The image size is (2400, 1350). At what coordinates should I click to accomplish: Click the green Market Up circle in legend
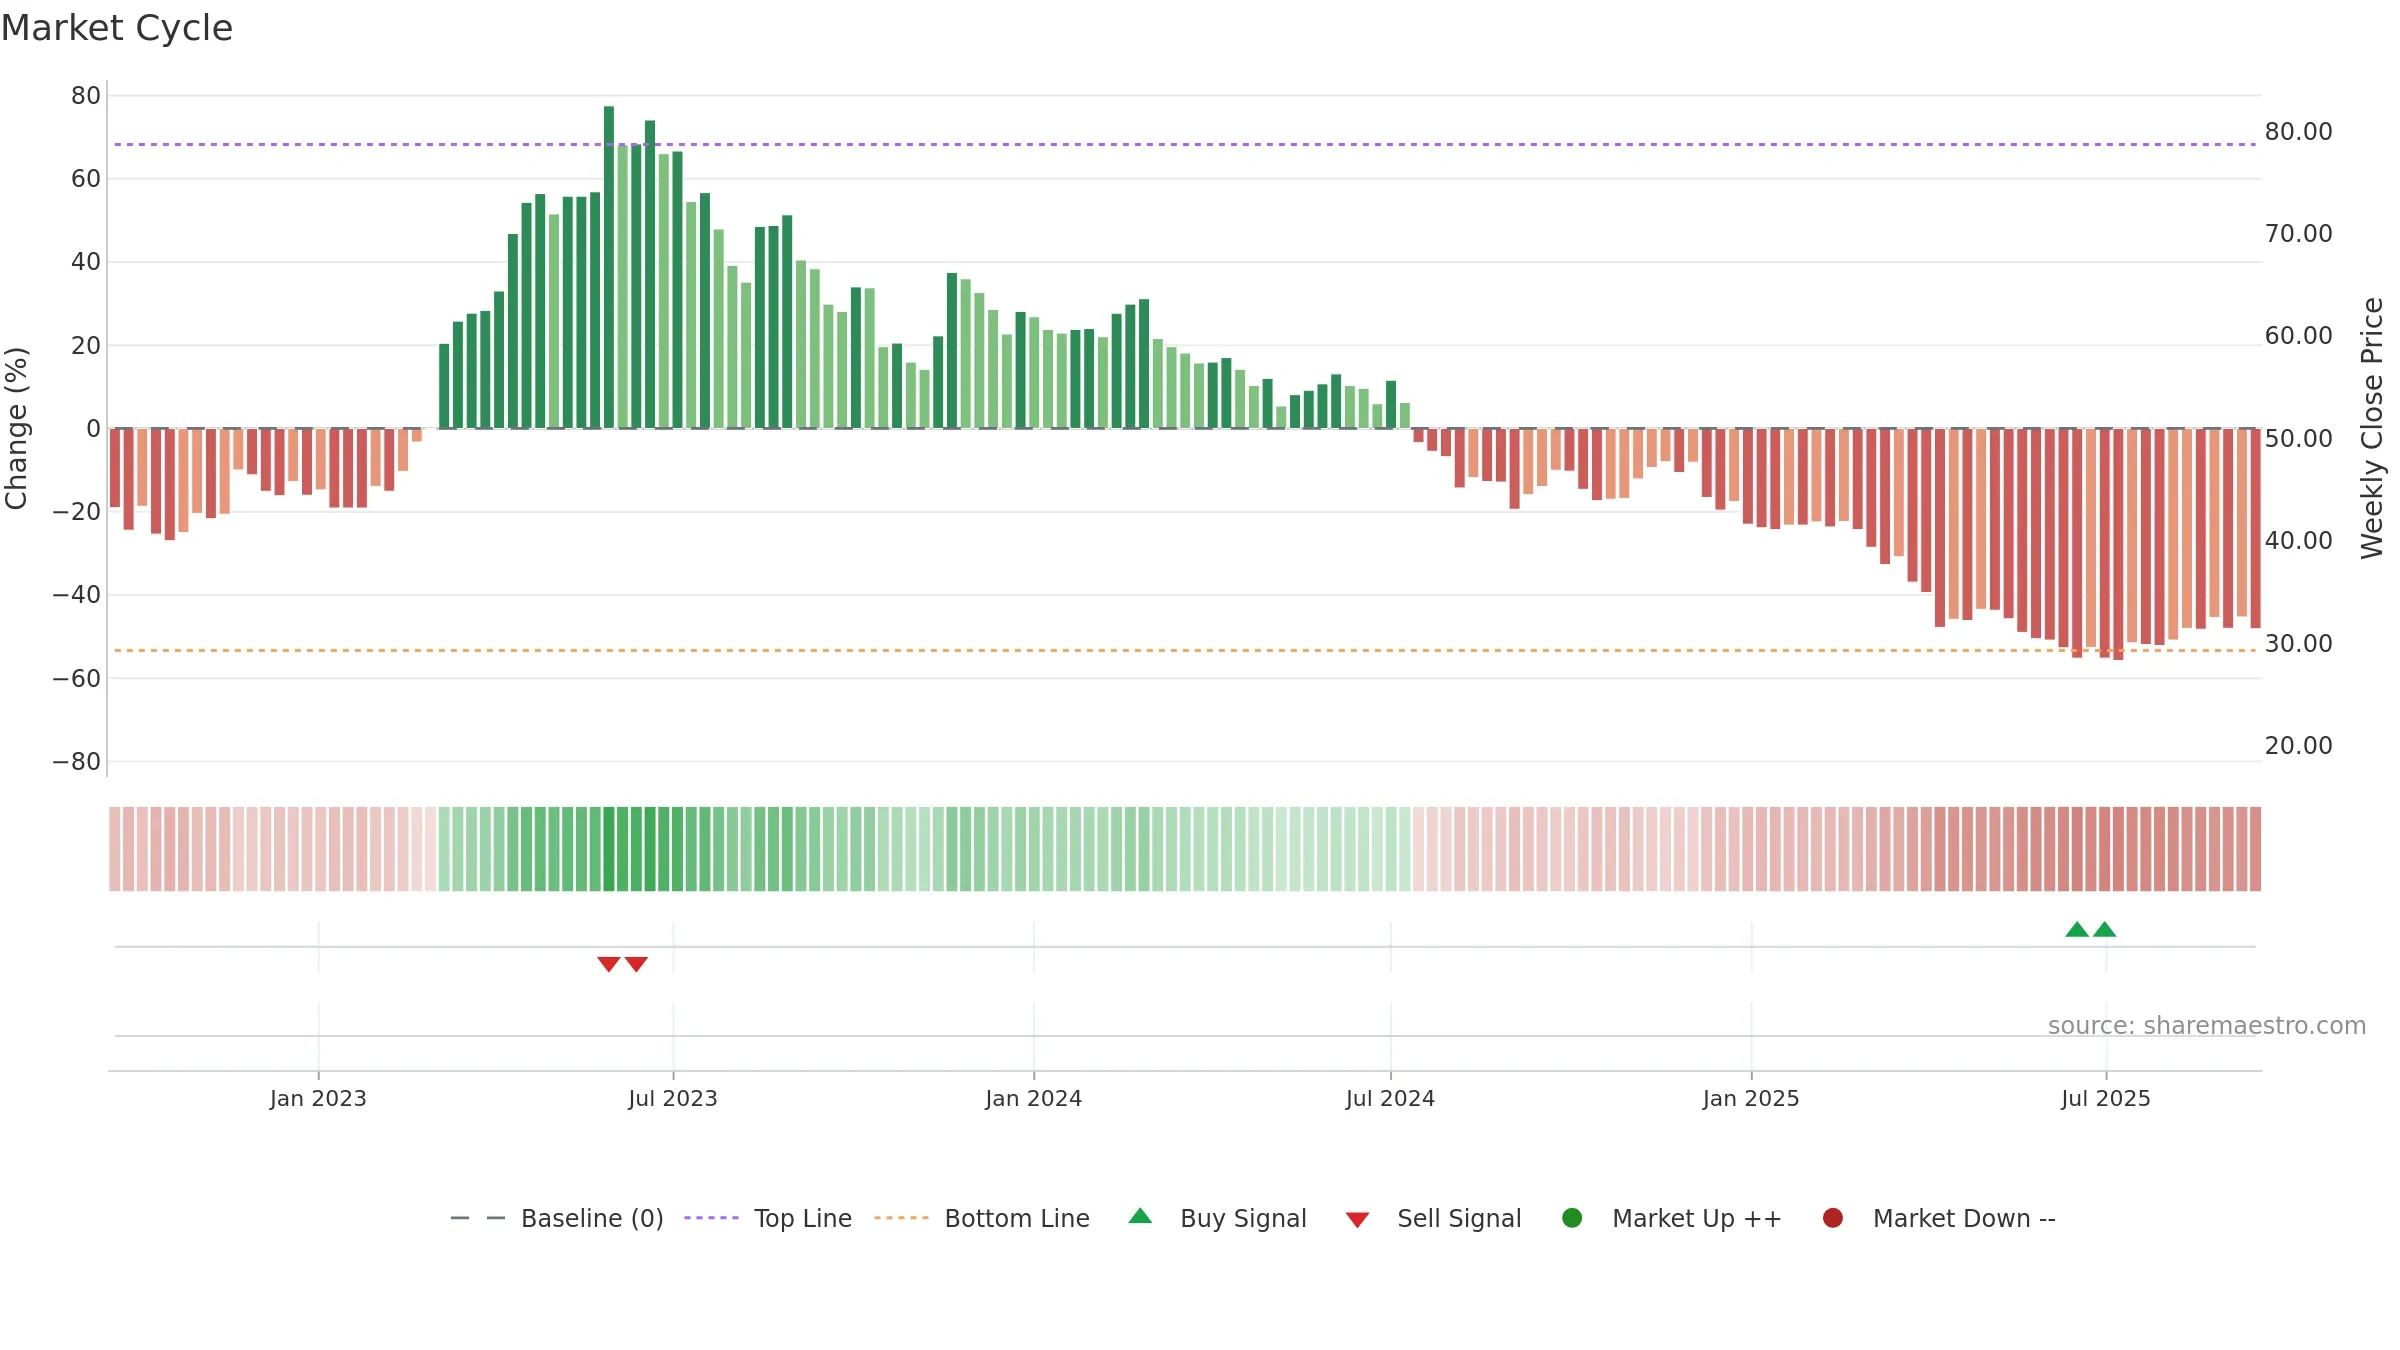pyautogui.click(x=1572, y=1218)
